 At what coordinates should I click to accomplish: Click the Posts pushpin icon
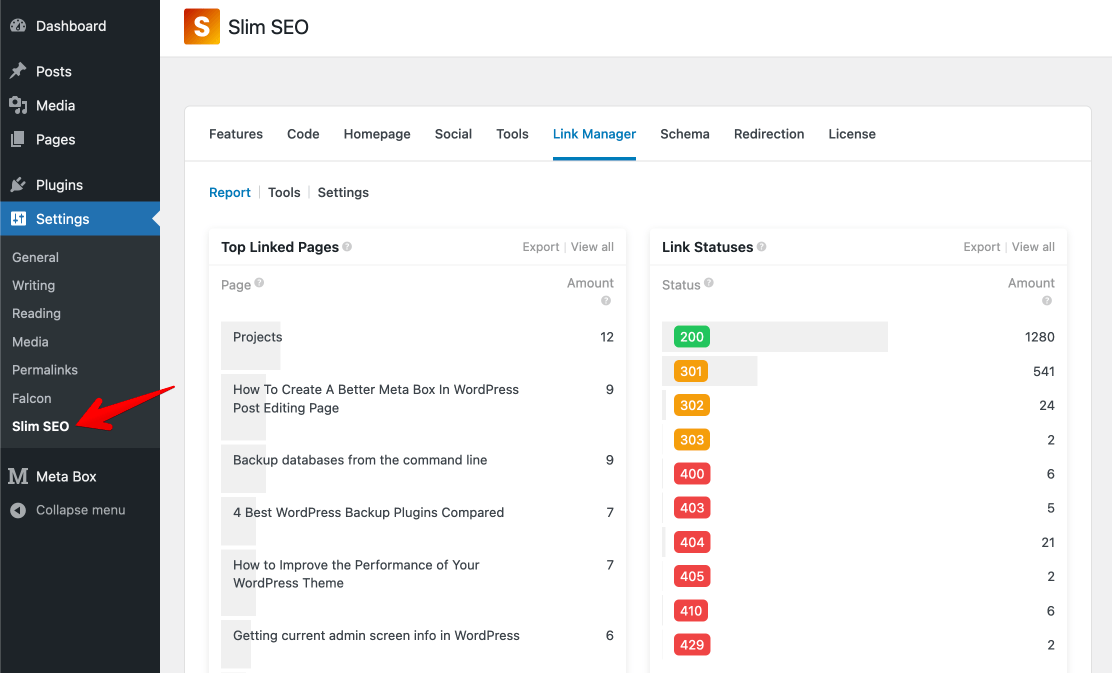[x=18, y=71]
